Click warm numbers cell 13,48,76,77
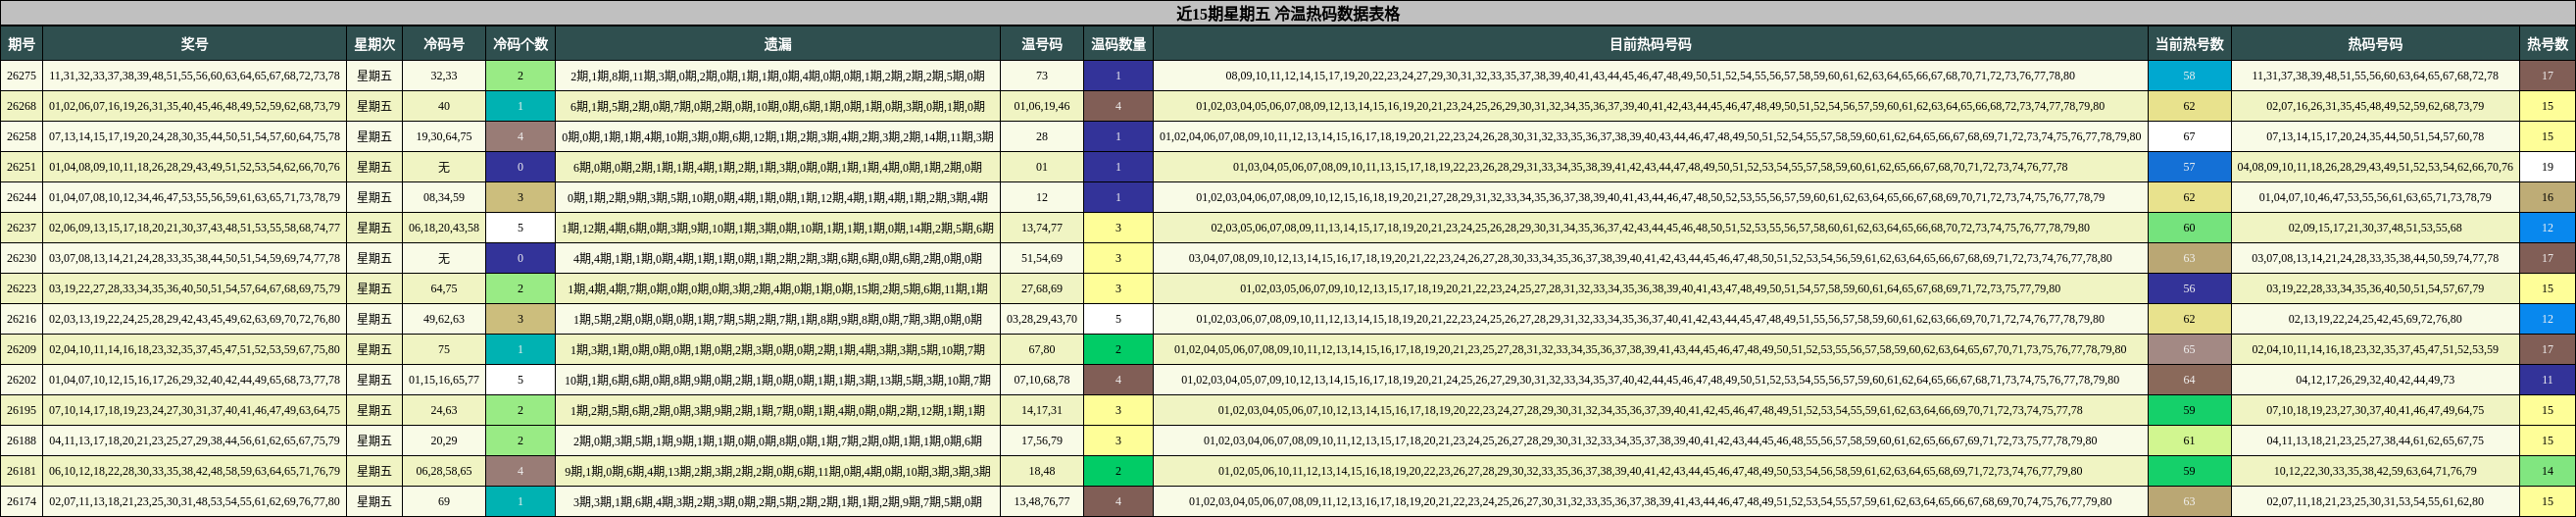 pyautogui.click(x=1042, y=501)
